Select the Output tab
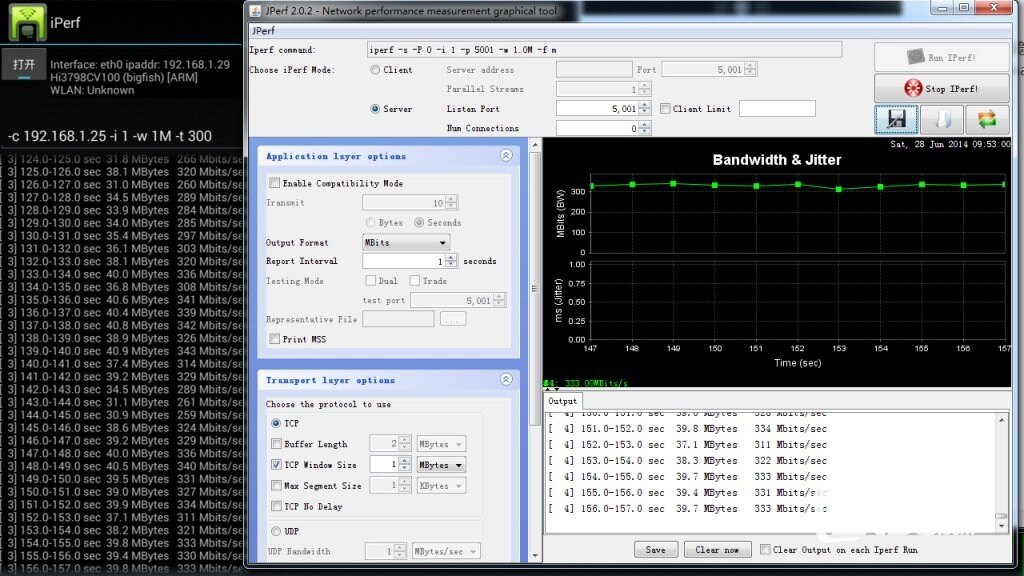Screen dimensions: 1024x576 (563, 401)
